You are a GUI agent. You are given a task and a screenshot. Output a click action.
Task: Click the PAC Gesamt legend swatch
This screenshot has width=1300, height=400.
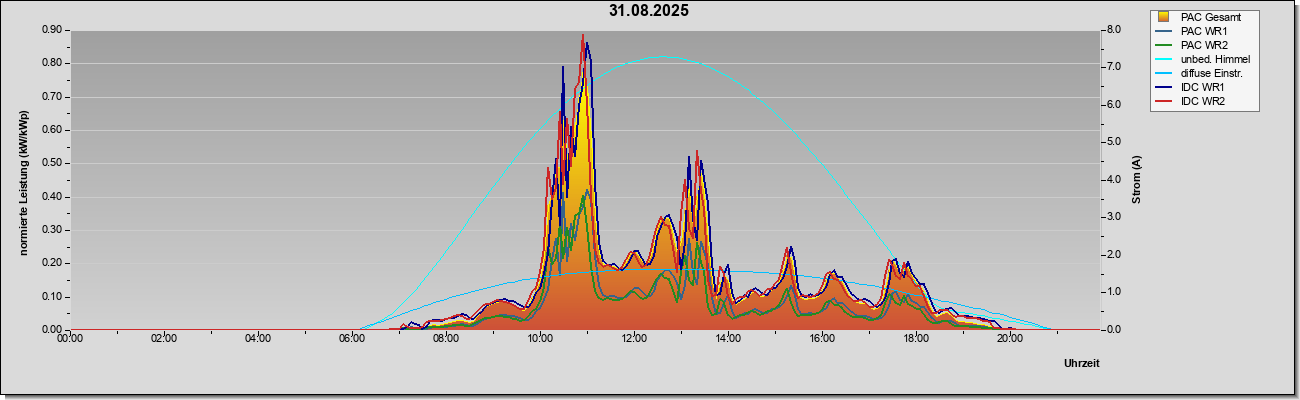click(1164, 17)
